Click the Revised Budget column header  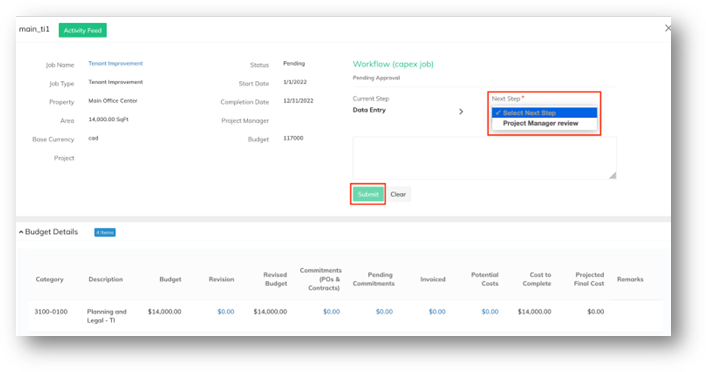pos(275,279)
